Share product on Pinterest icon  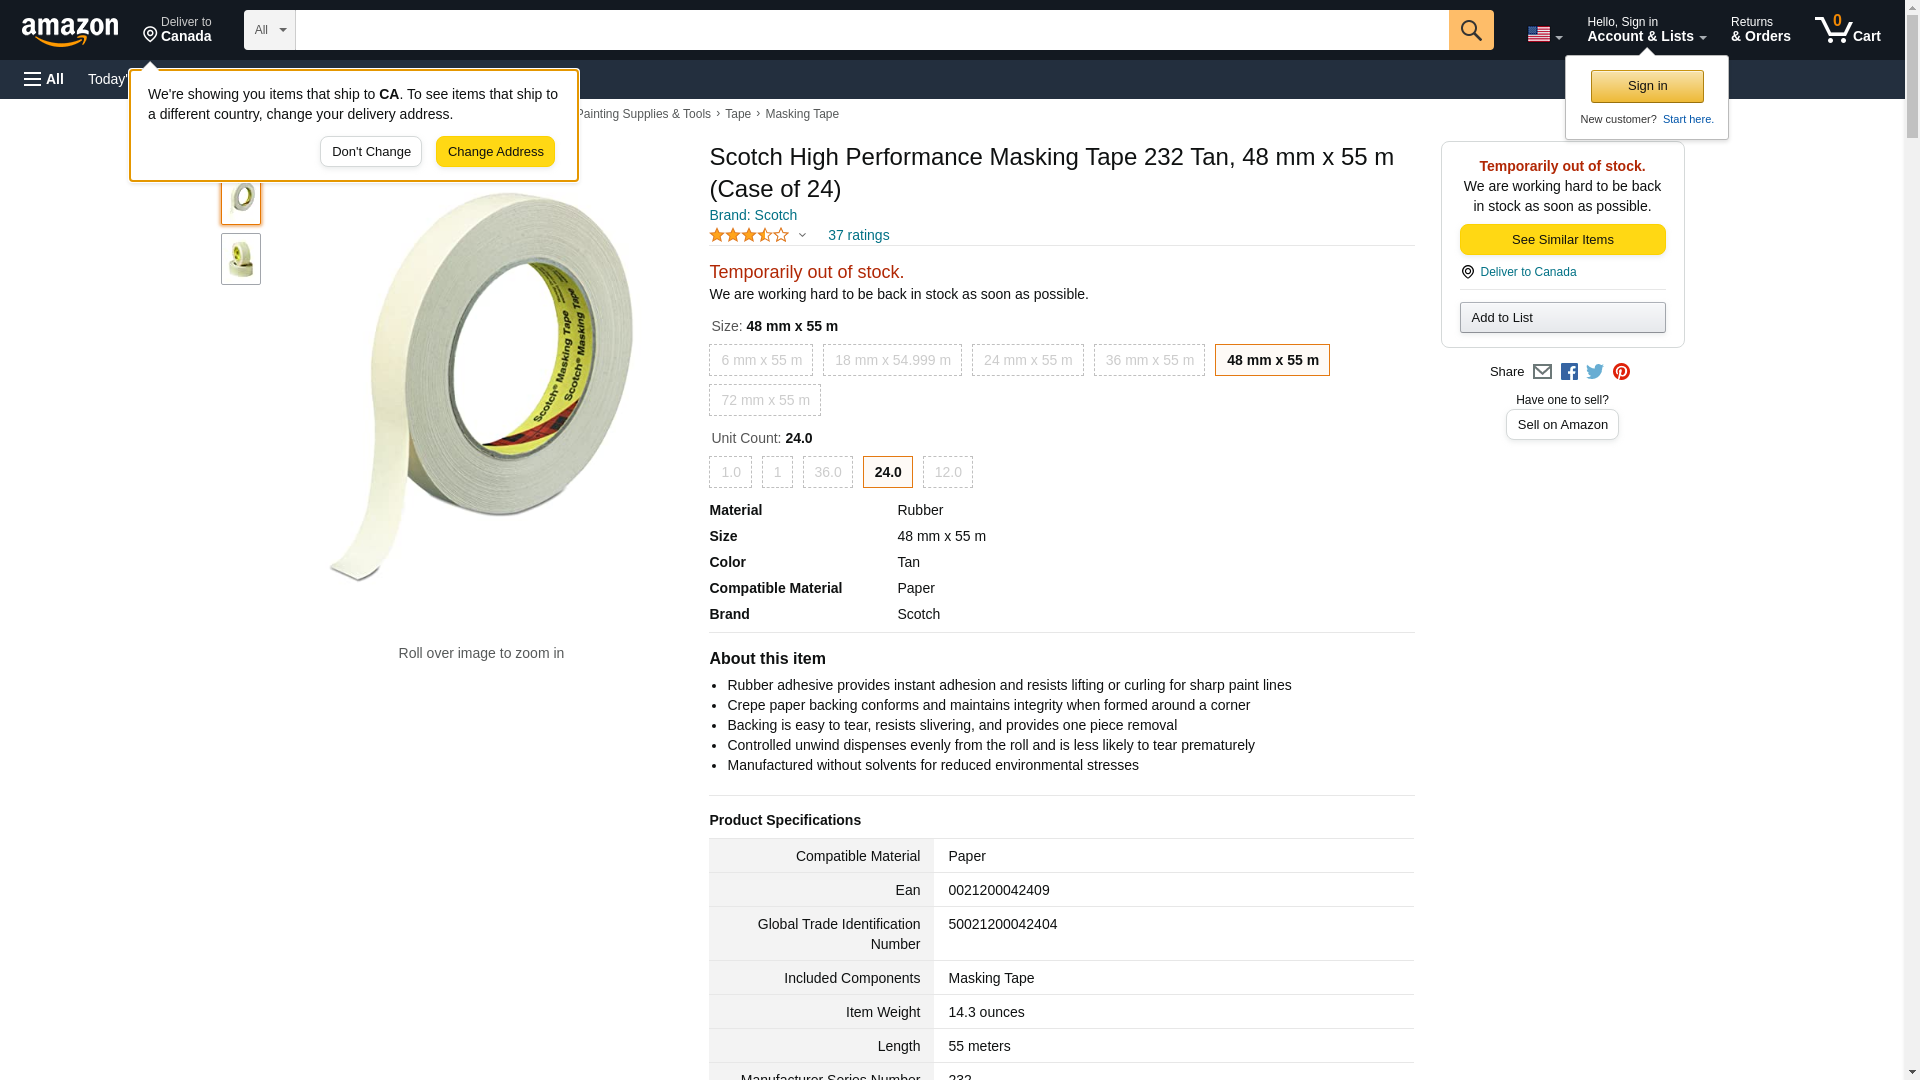coord(1621,372)
